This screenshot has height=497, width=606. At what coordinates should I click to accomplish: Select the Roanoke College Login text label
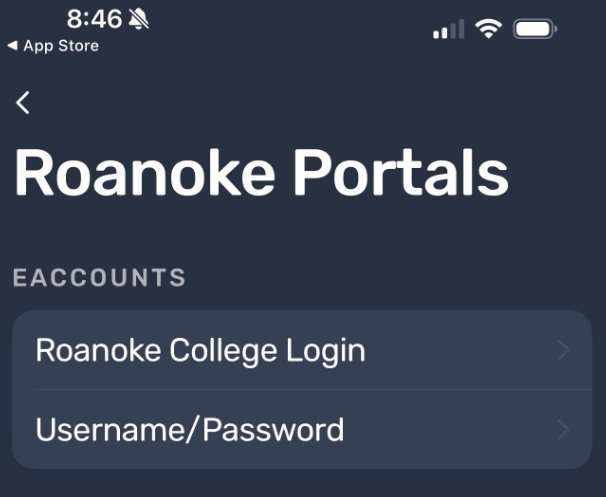click(x=200, y=350)
